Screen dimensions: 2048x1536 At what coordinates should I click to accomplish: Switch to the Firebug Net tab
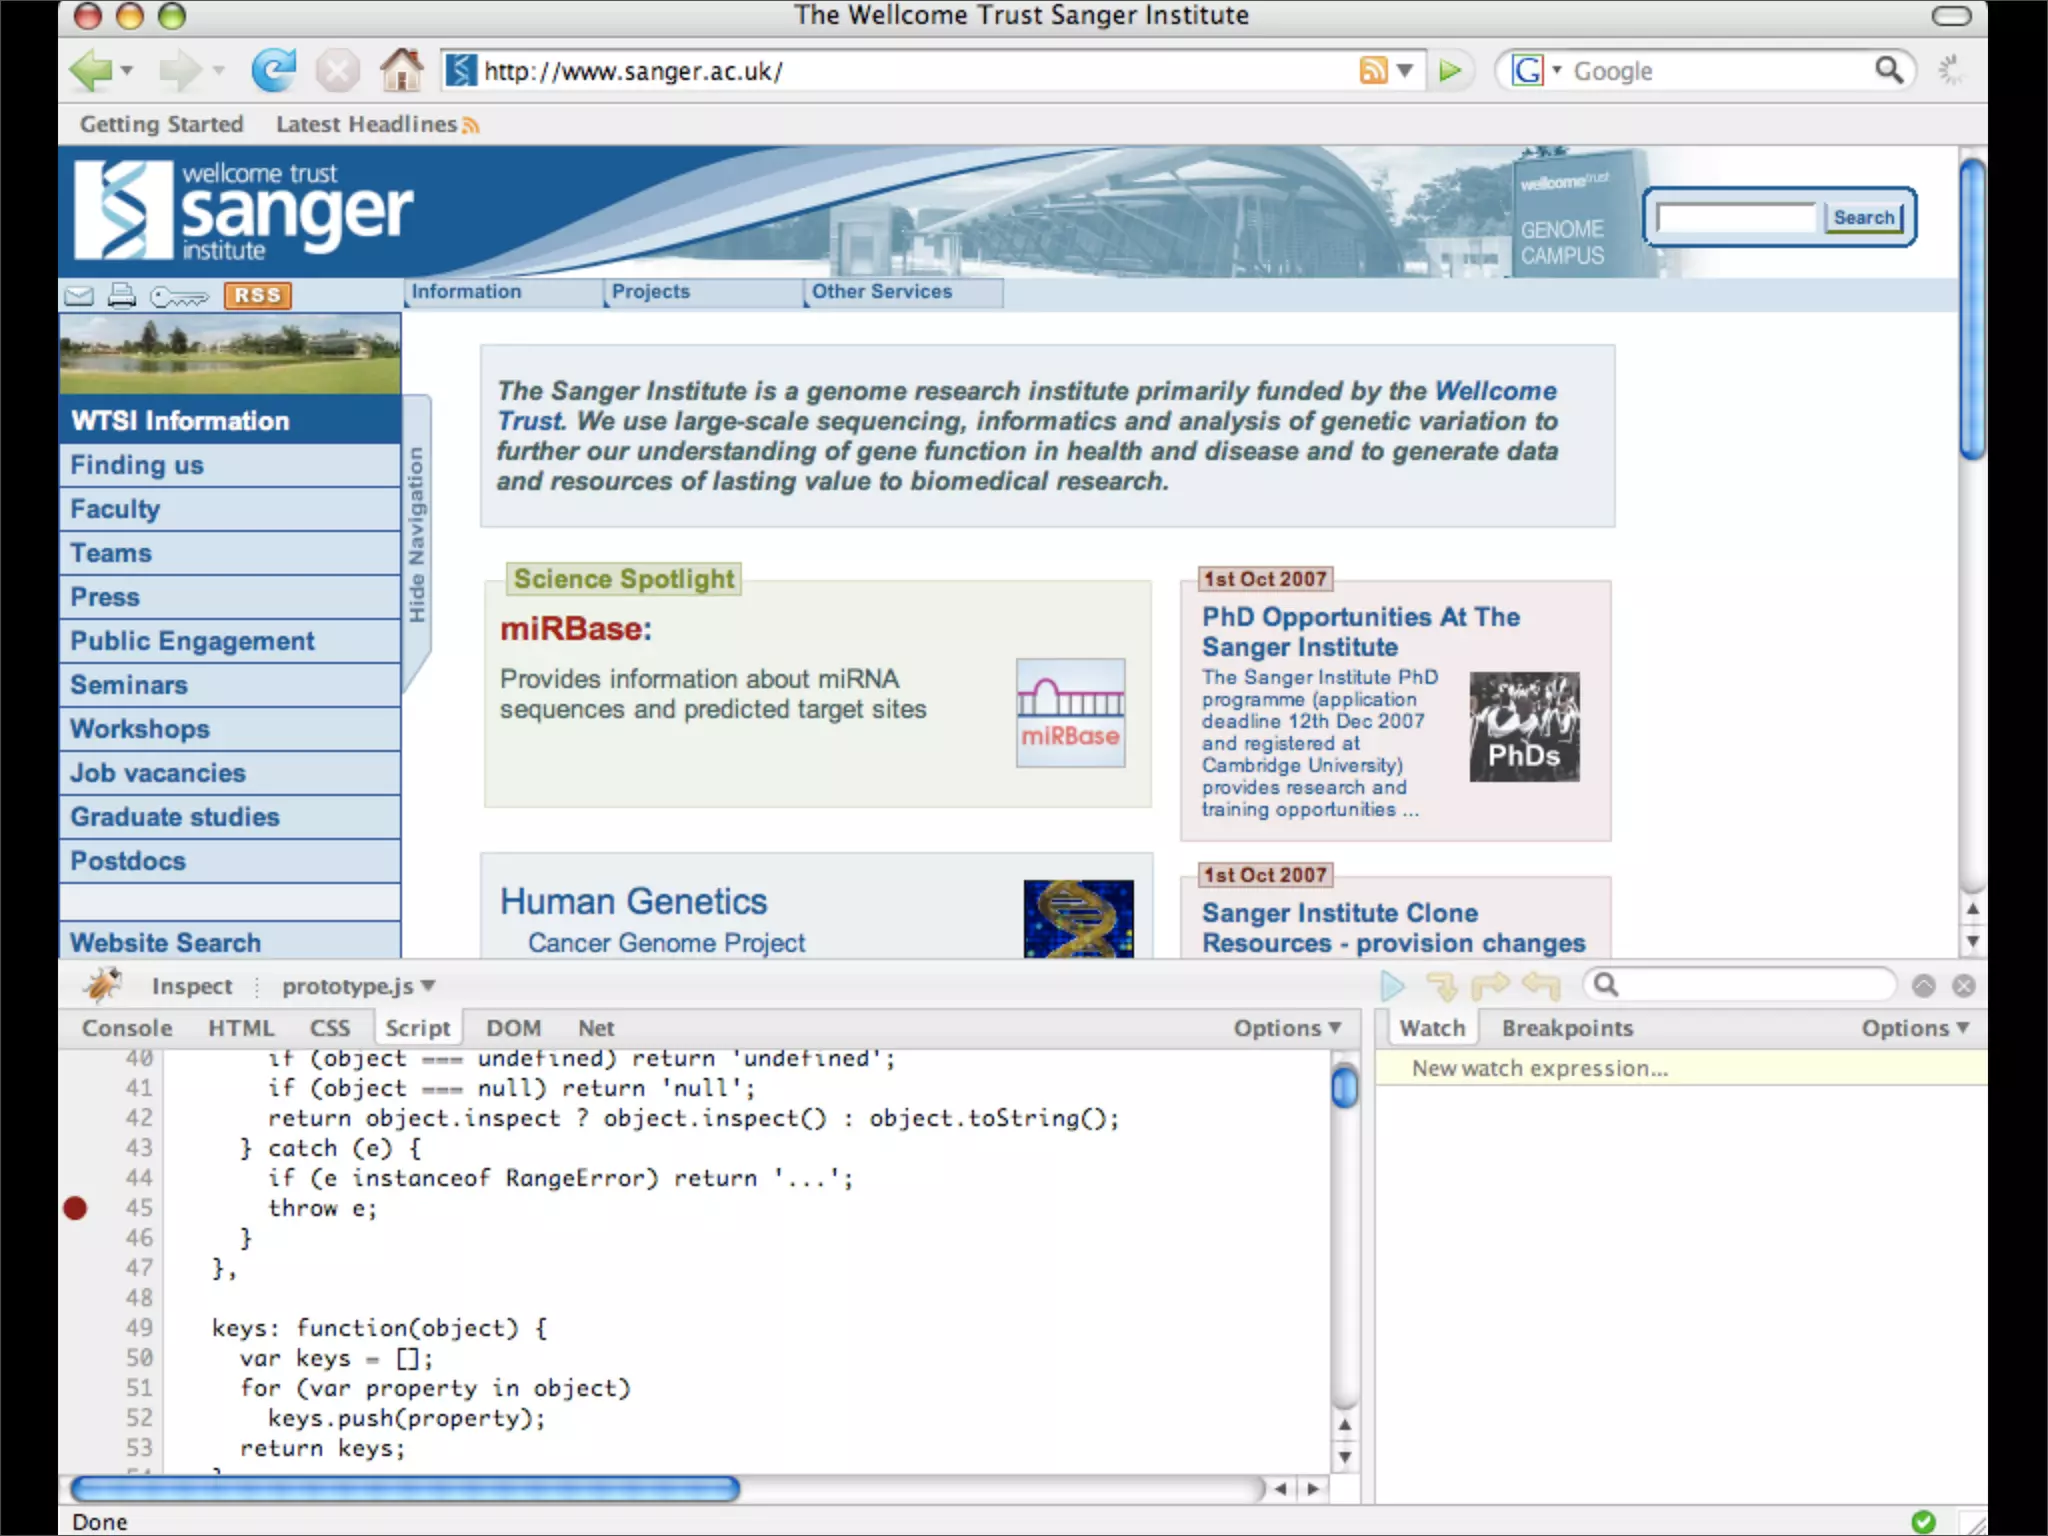[x=596, y=1028]
